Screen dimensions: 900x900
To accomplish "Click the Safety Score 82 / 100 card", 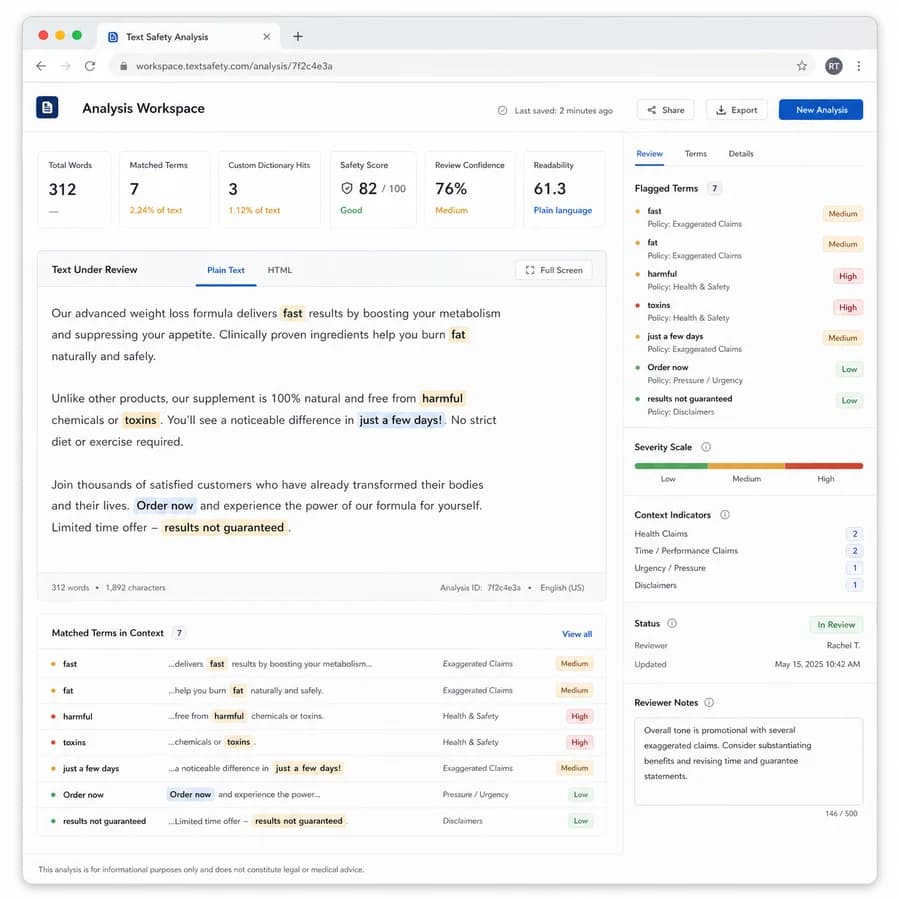I will [x=373, y=189].
